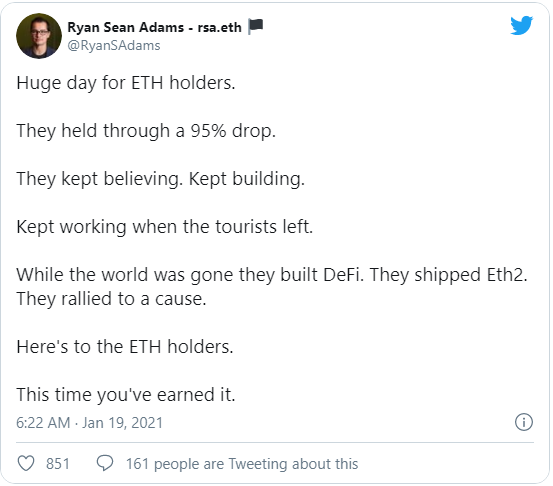Like the tweet with the heart icon
The height and width of the screenshot is (486, 553).
click(x=26, y=463)
